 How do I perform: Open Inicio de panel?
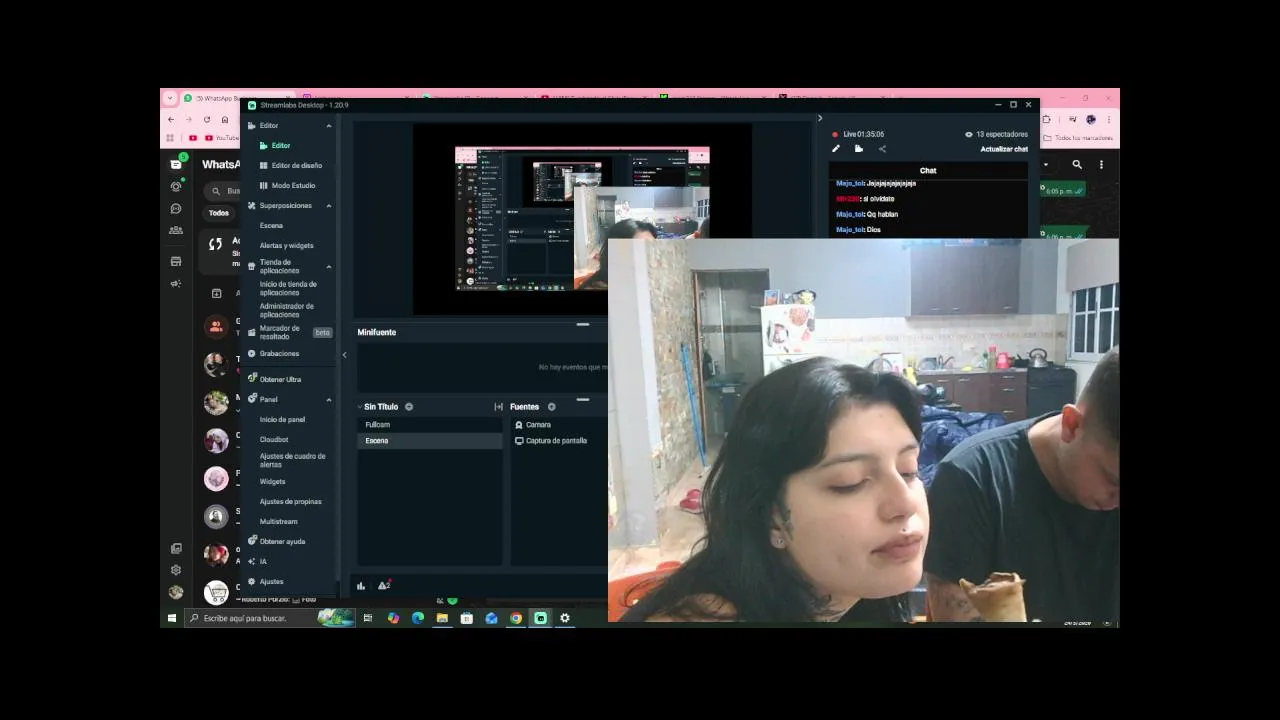click(282, 419)
